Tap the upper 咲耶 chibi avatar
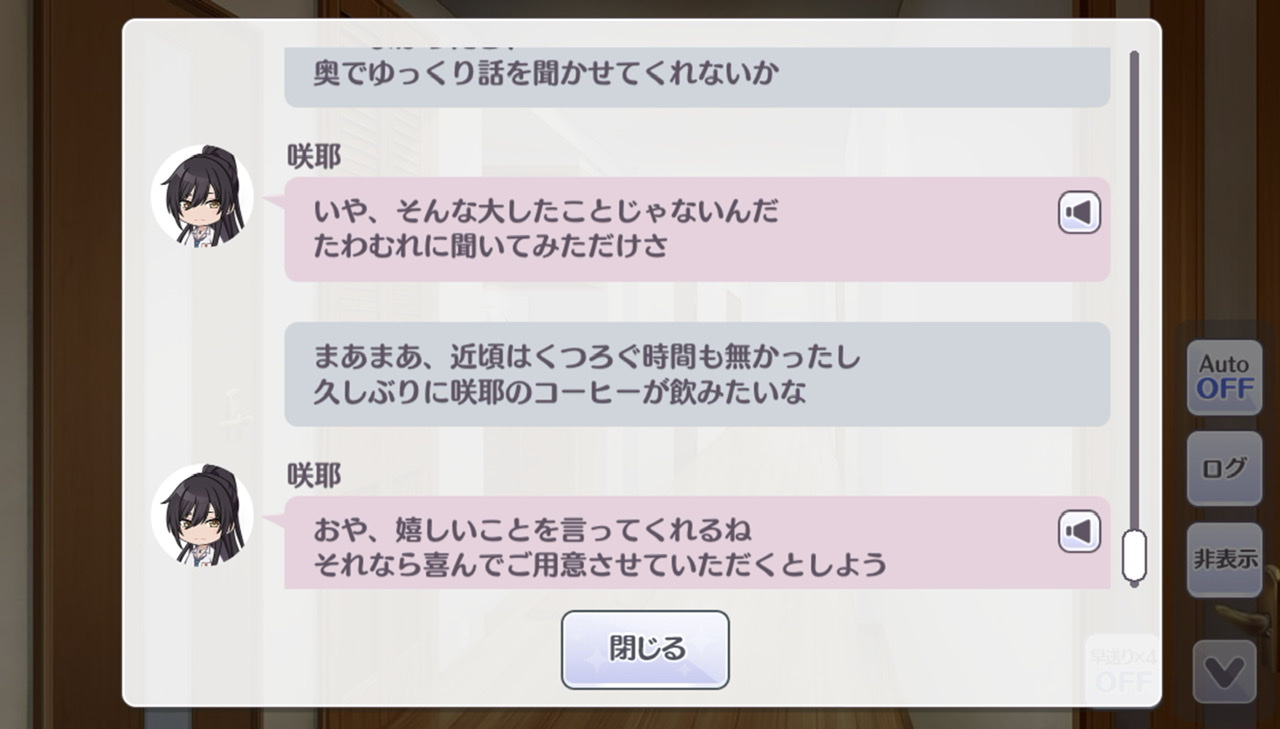 coord(202,196)
